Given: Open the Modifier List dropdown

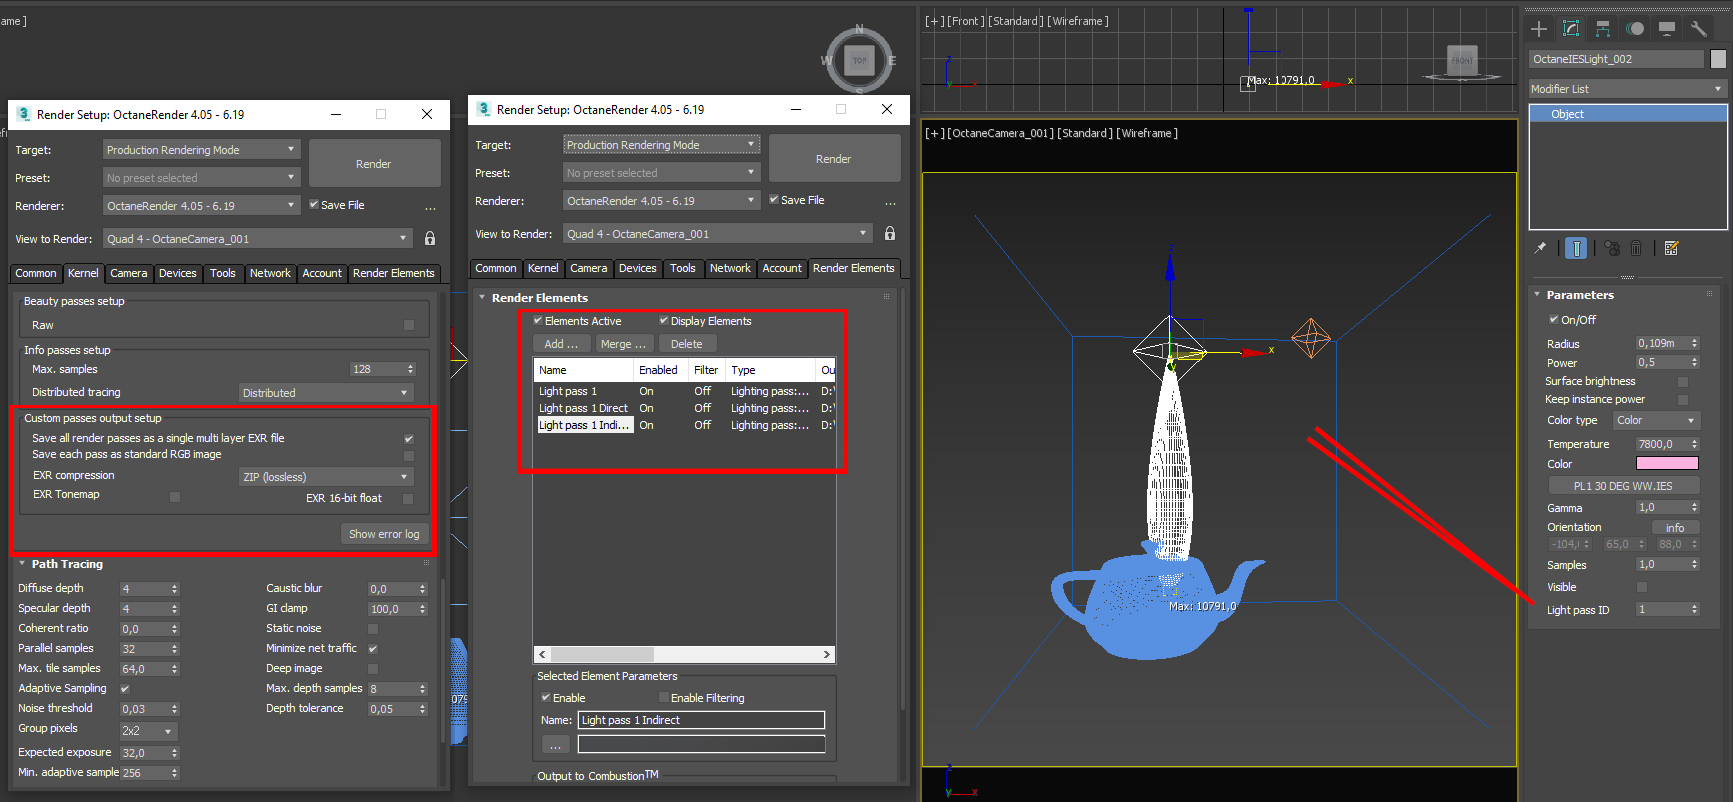Looking at the screenshot, I should 1628,89.
